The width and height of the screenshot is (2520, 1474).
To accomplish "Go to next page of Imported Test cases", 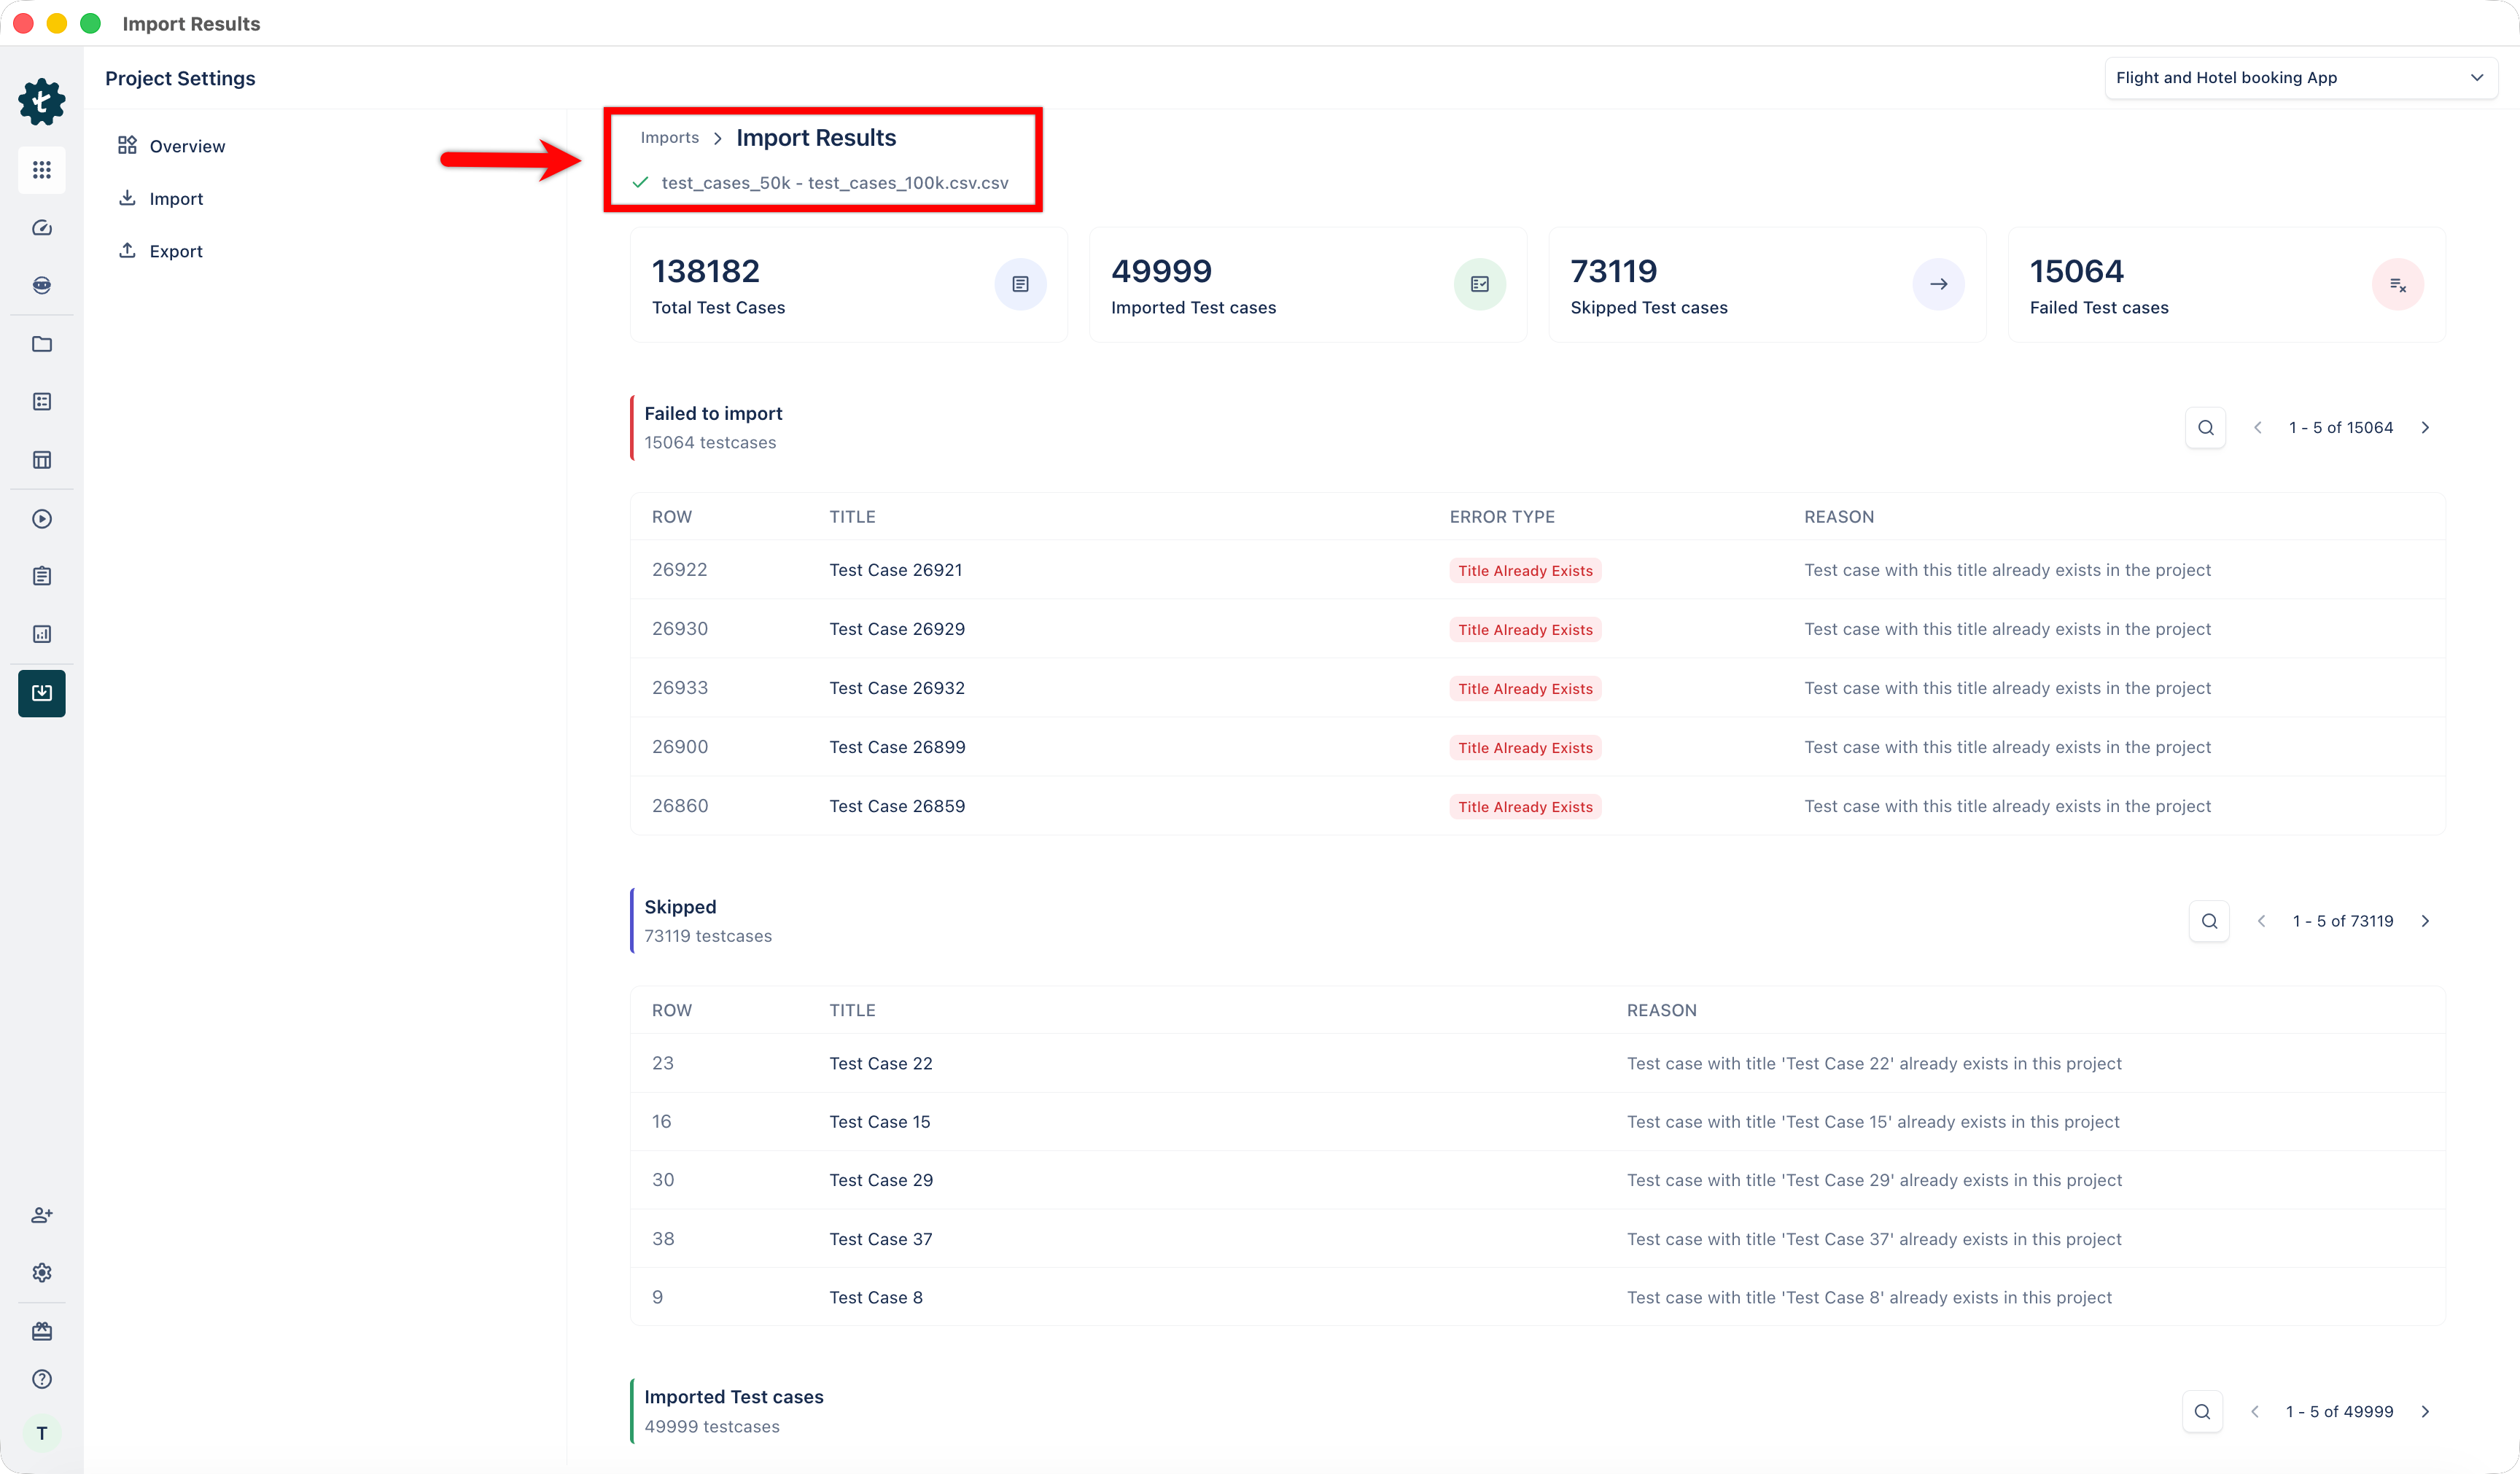I will (x=2425, y=1412).
